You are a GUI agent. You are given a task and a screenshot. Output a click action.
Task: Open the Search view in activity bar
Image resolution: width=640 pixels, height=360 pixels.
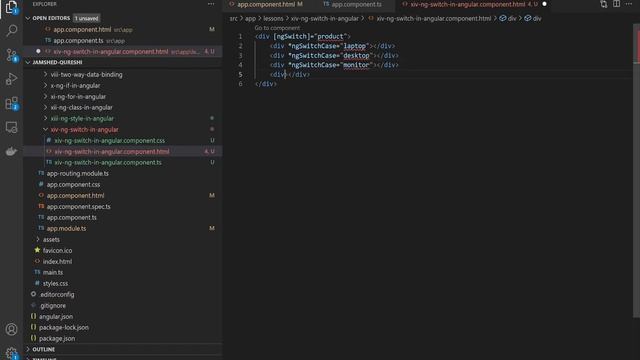tap(11, 31)
